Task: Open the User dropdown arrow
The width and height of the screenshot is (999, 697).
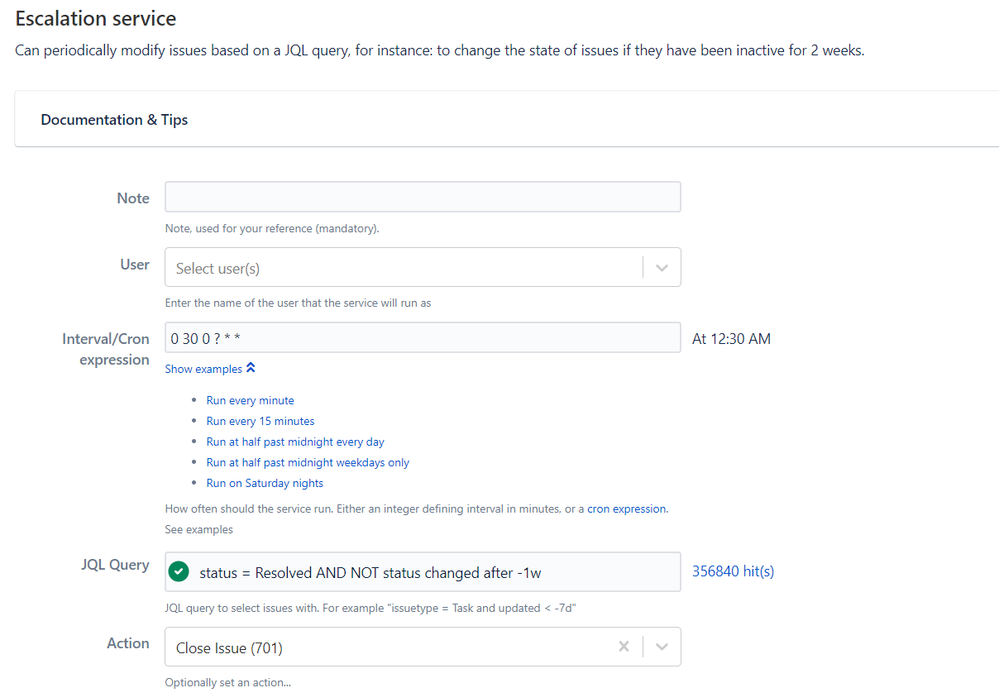Action: tap(662, 268)
